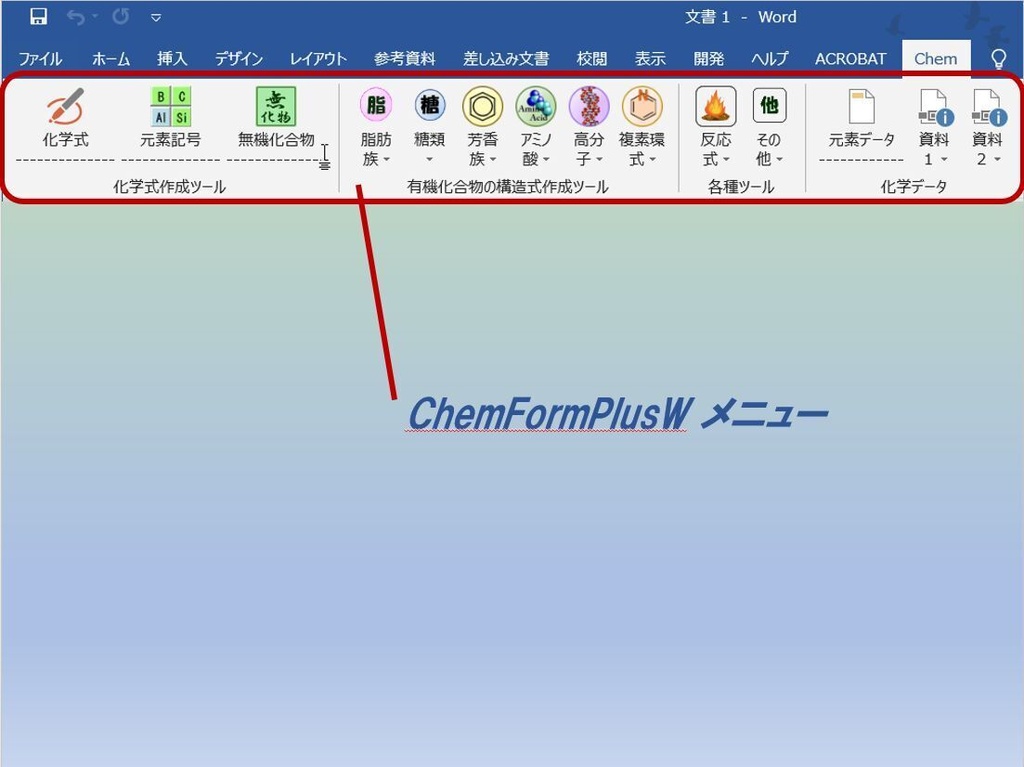The width and height of the screenshot is (1024, 767).
Task: Click the 元素データ document icon
Action: pos(861,106)
